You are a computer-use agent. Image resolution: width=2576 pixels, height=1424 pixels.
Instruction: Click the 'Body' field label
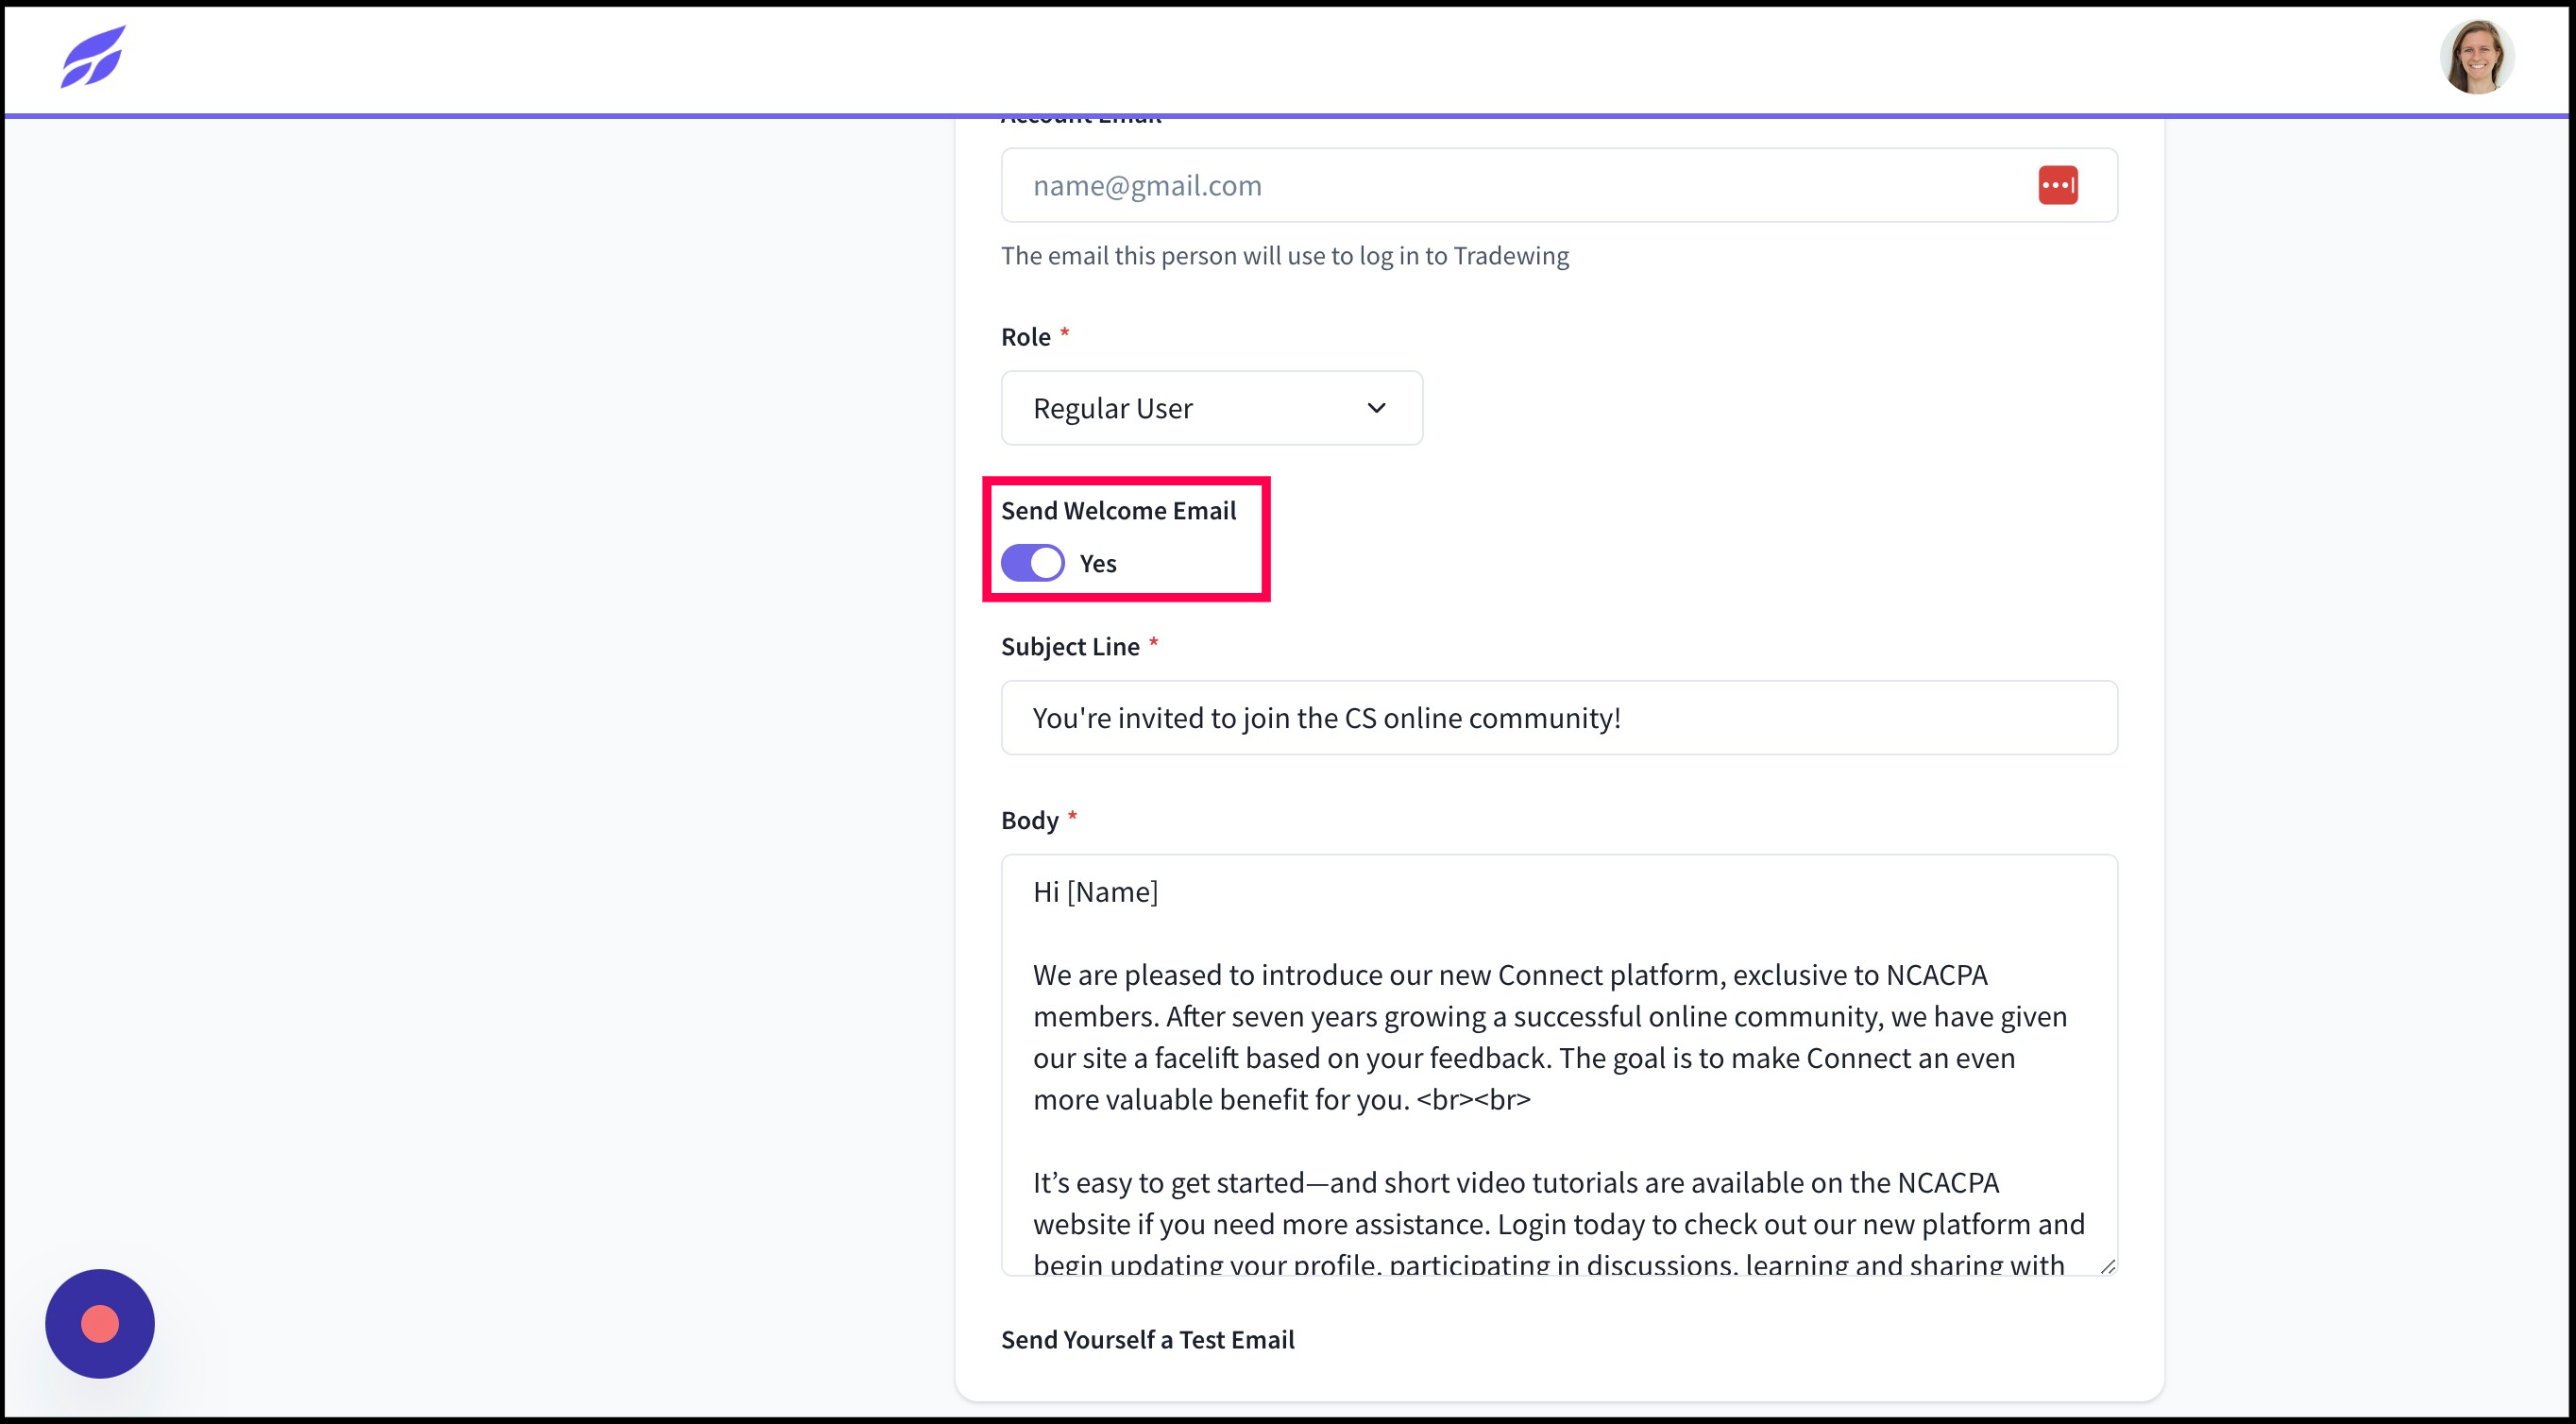point(1029,820)
